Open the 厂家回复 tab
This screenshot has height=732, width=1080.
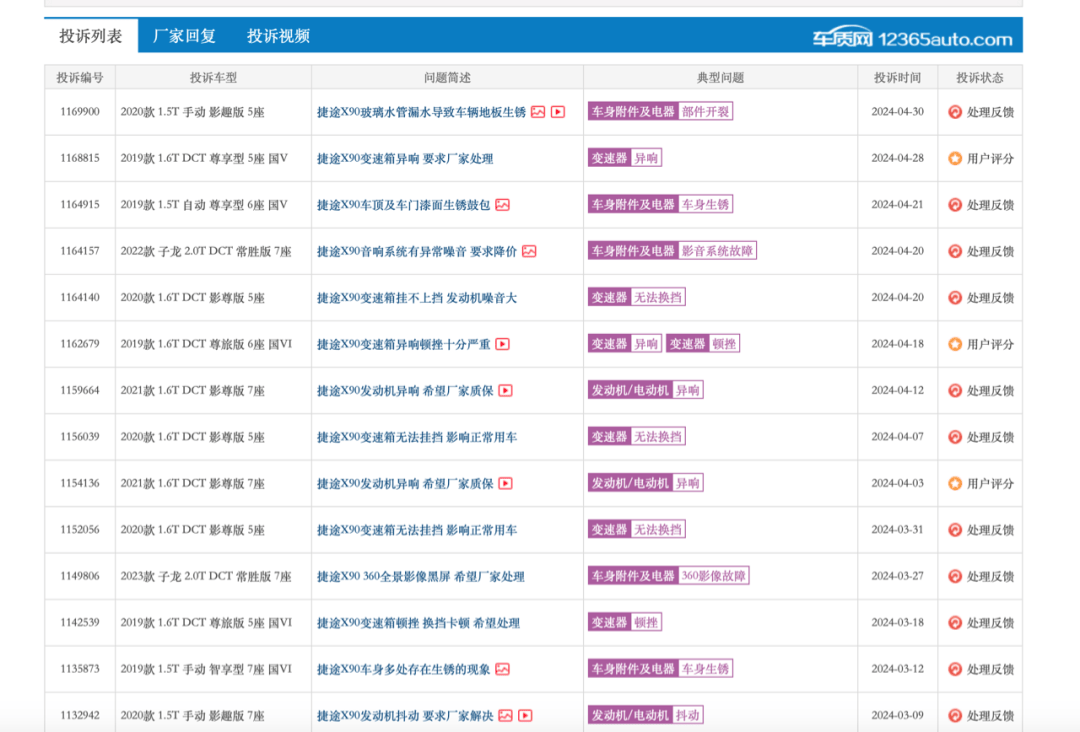click(x=184, y=36)
